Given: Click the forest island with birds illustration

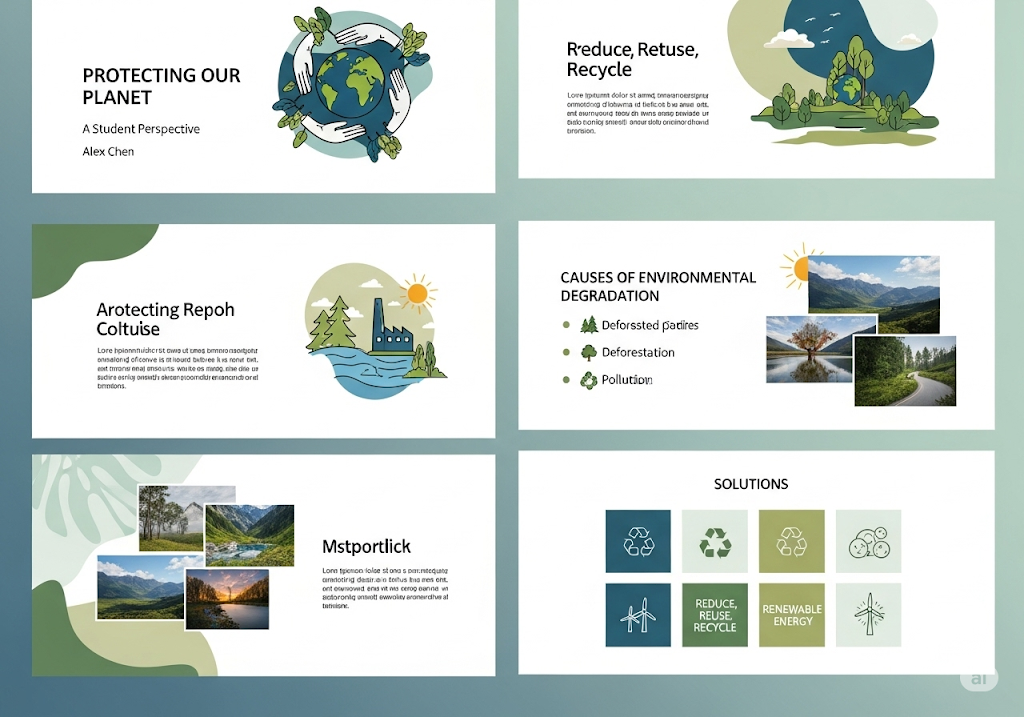Looking at the screenshot, I should [842, 72].
